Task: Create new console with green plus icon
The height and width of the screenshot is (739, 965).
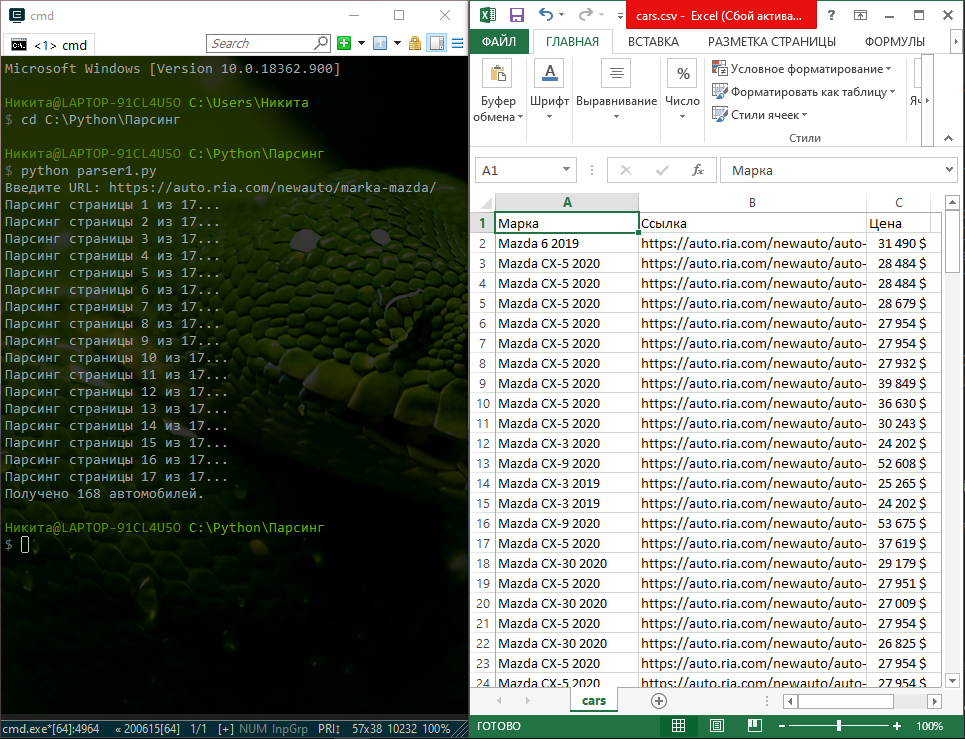Action: coord(344,43)
